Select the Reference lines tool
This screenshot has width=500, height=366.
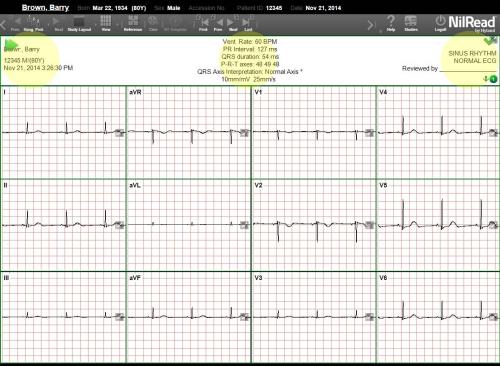click(133, 23)
